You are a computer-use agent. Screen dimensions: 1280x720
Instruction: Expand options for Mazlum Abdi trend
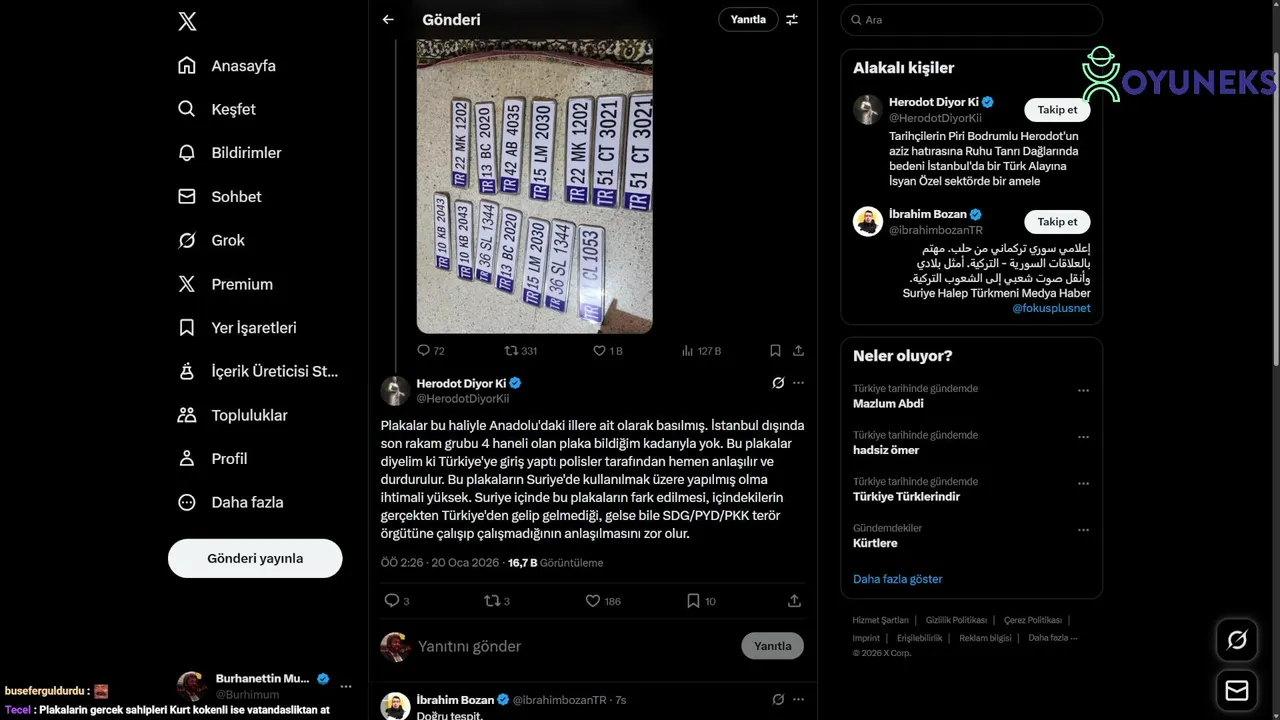click(1083, 391)
